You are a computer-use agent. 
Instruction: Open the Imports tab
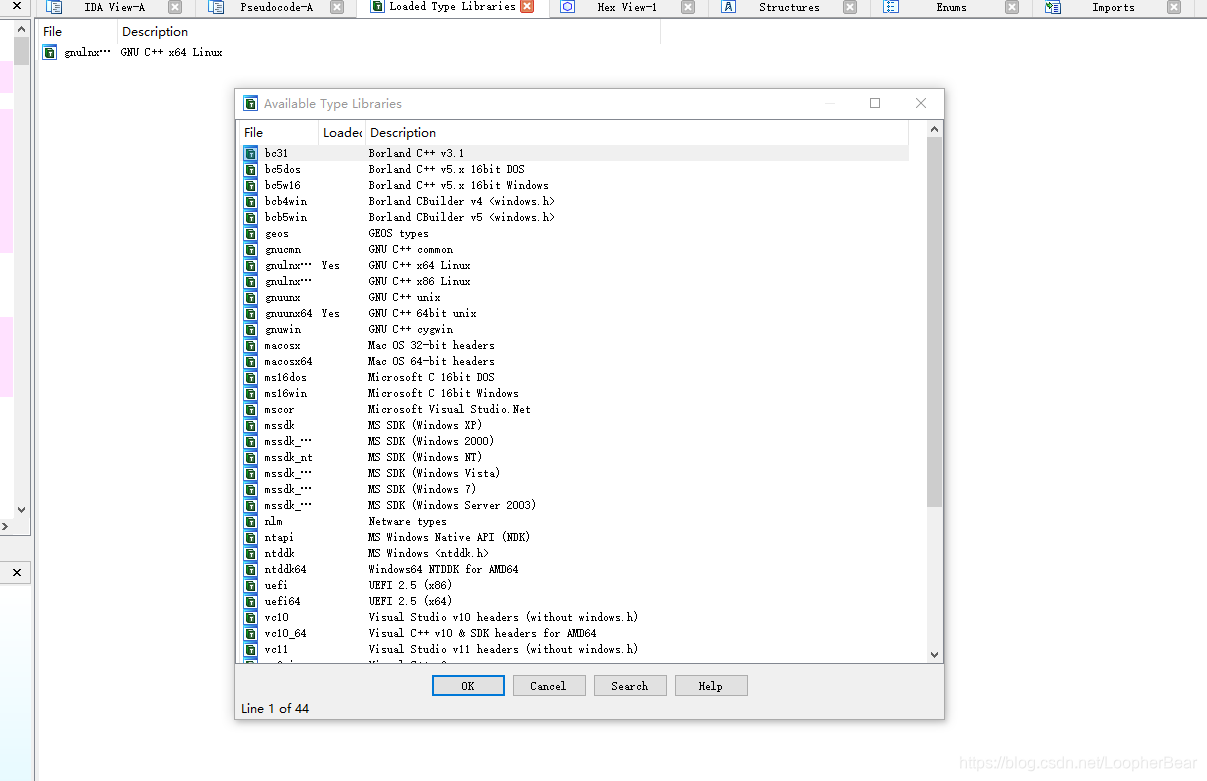1113,7
